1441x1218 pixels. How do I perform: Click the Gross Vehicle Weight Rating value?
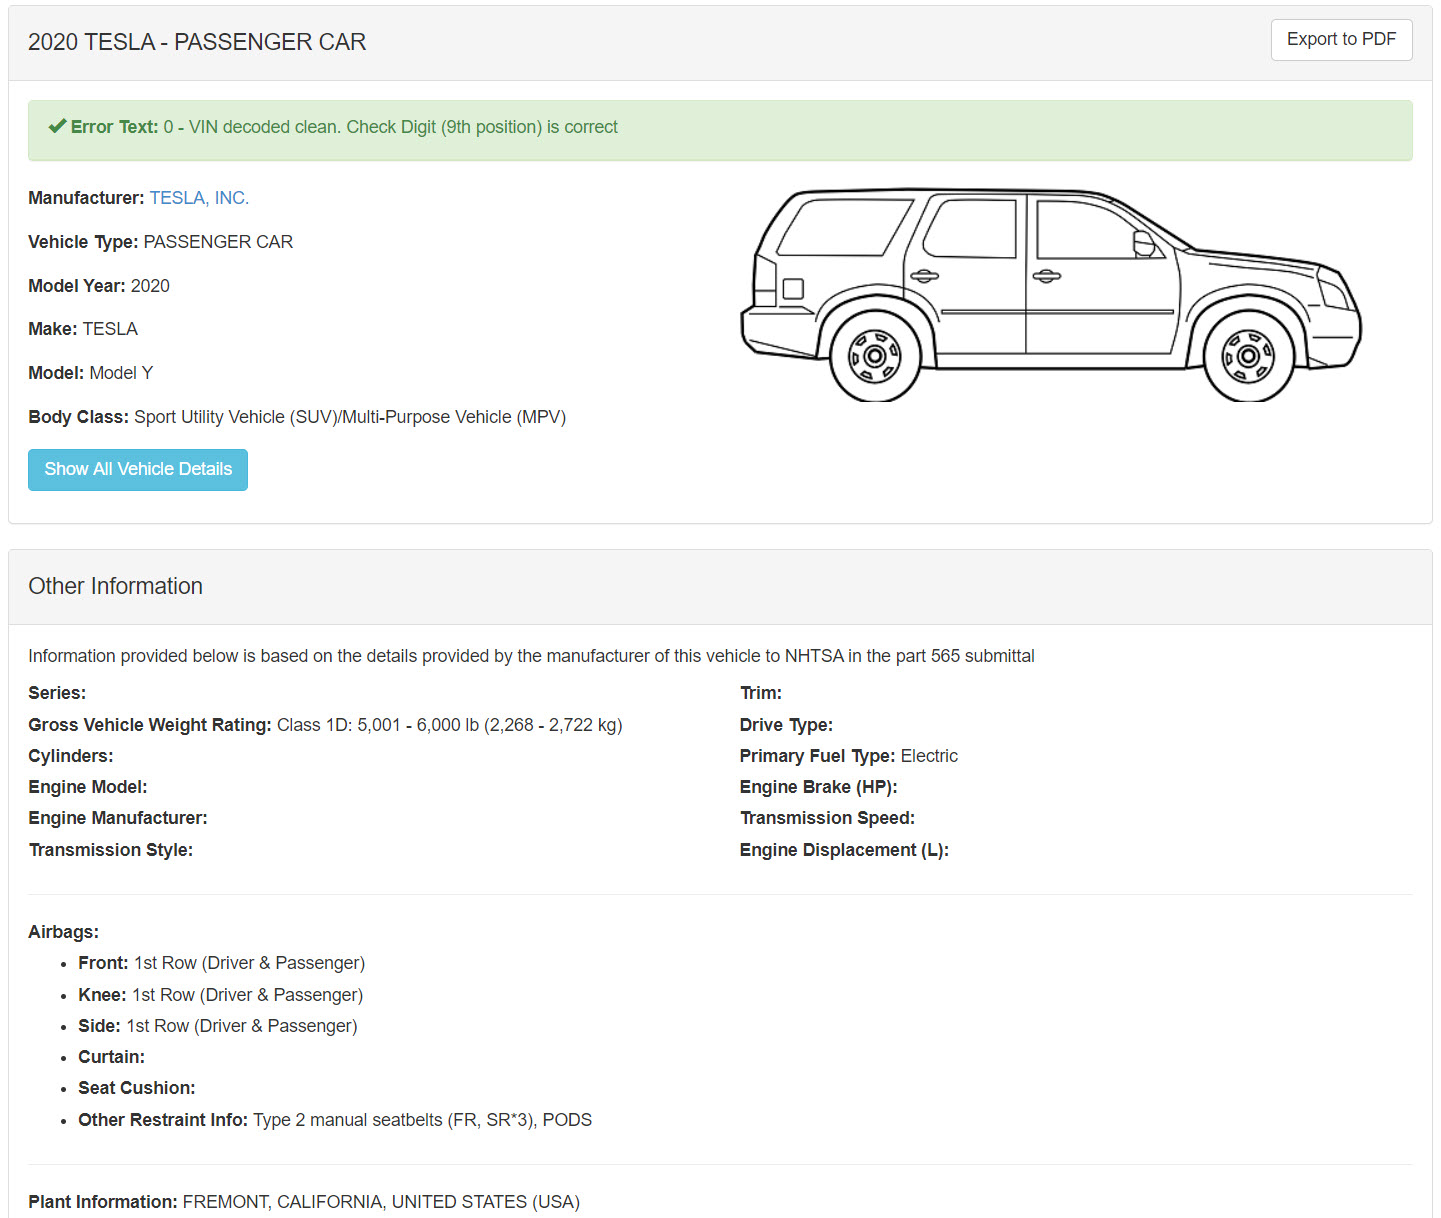point(449,725)
